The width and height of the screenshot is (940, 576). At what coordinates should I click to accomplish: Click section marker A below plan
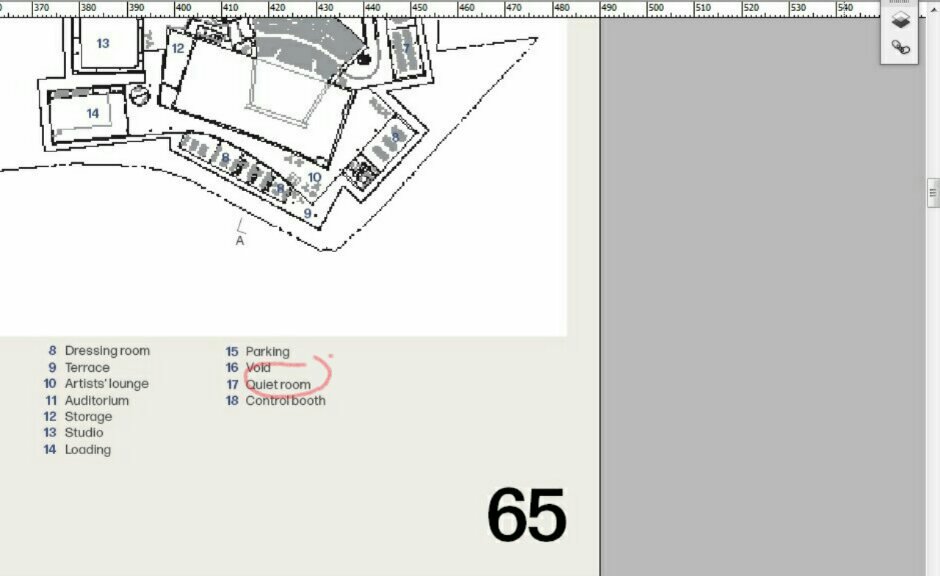tap(240, 241)
